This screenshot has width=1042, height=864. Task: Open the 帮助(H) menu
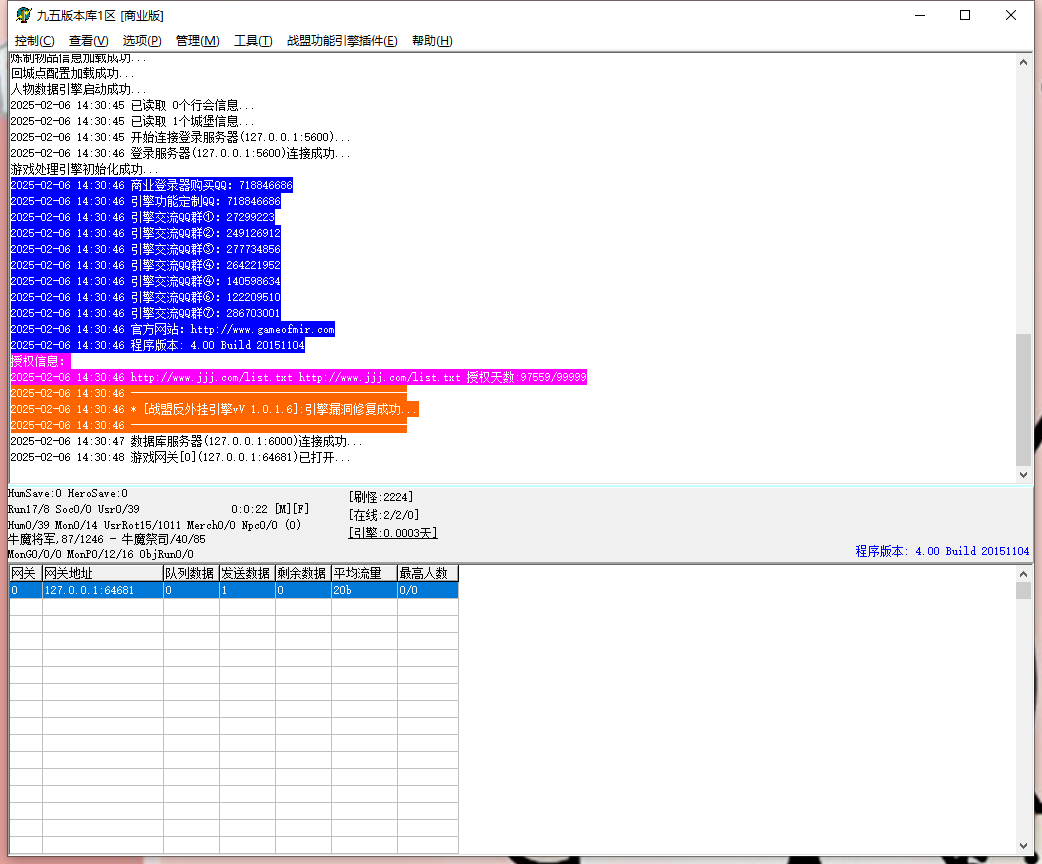tap(432, 41)
